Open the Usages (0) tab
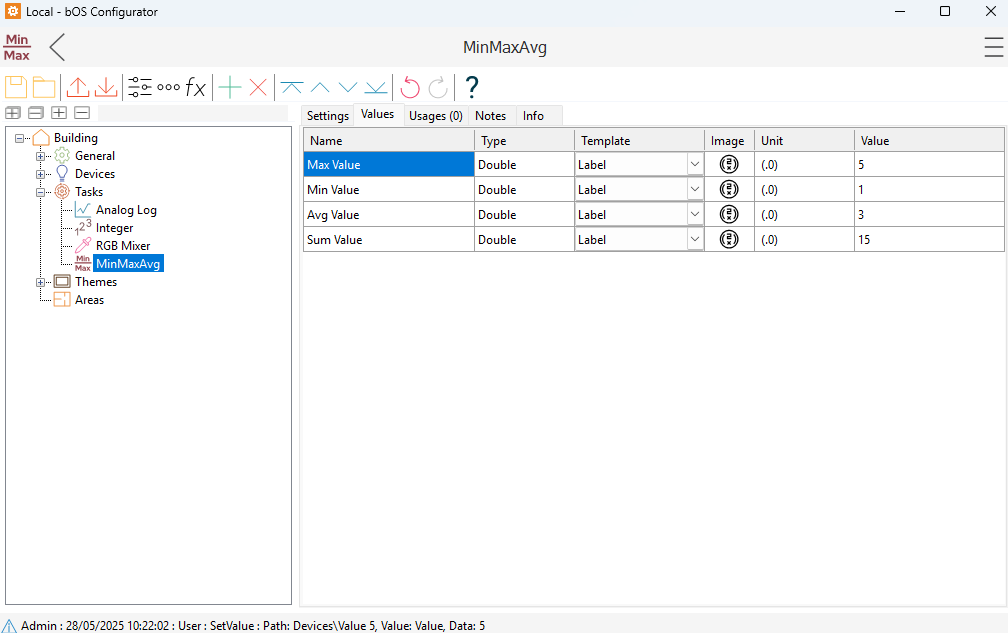This screenshot has width=1008, height=633. click(x=436, y=116)
